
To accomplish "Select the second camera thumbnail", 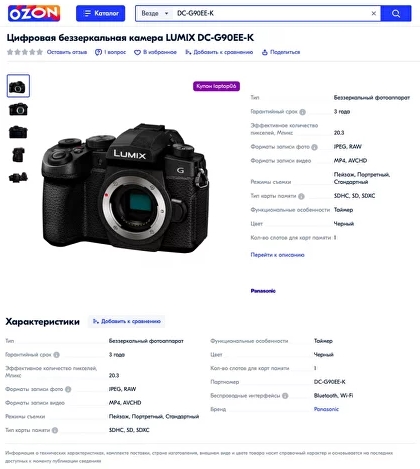I will point(18,109).
